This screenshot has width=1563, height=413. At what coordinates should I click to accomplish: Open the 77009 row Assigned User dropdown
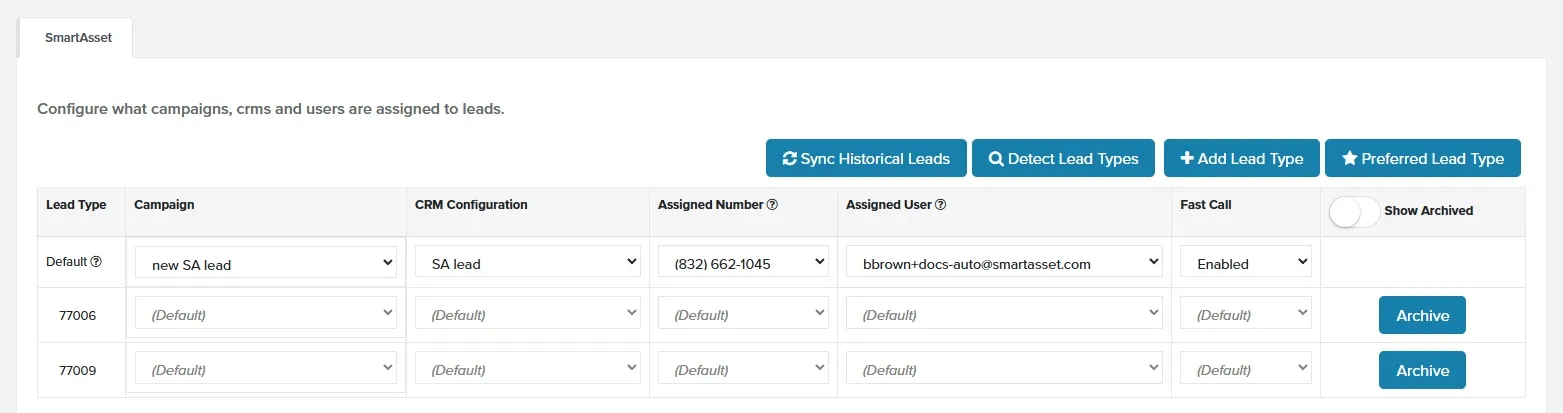tap(1004, 368)
